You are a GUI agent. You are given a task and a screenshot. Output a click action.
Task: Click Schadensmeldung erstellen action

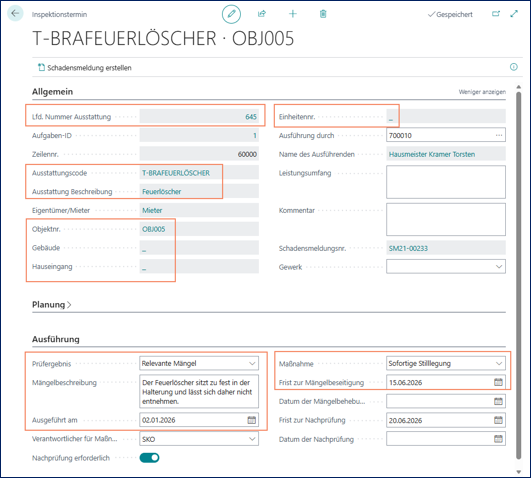coord(85,68)
